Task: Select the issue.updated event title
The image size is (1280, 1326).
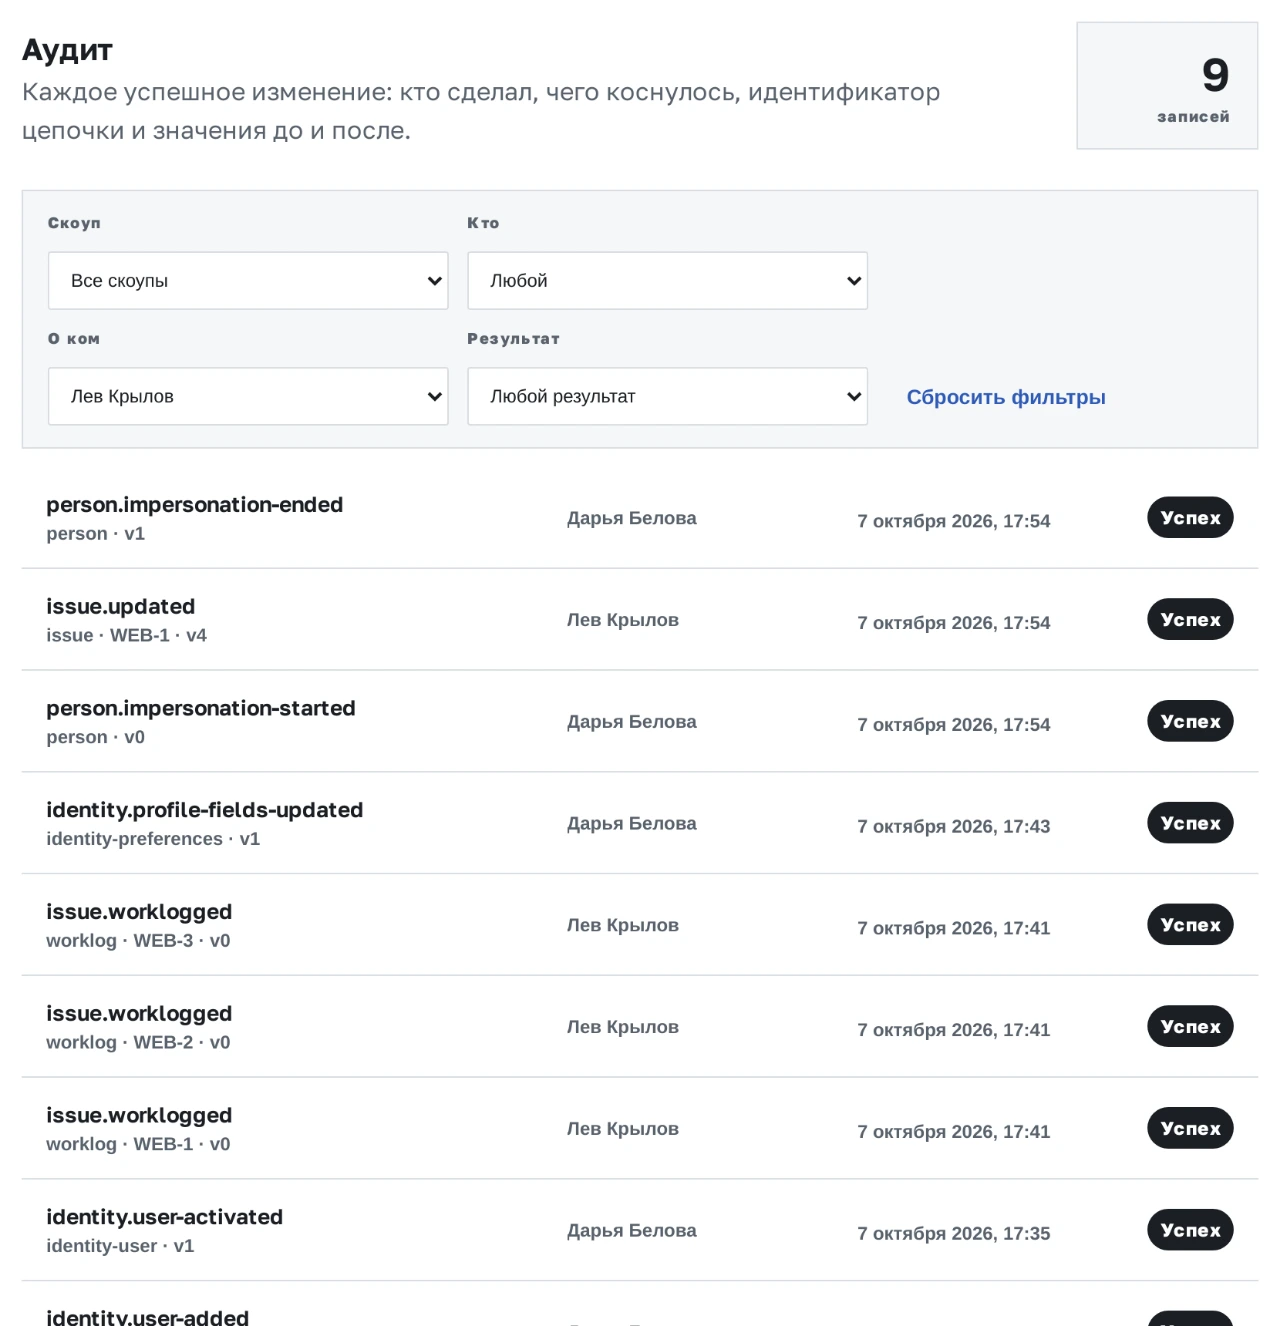Action: (x=121, y=607)
